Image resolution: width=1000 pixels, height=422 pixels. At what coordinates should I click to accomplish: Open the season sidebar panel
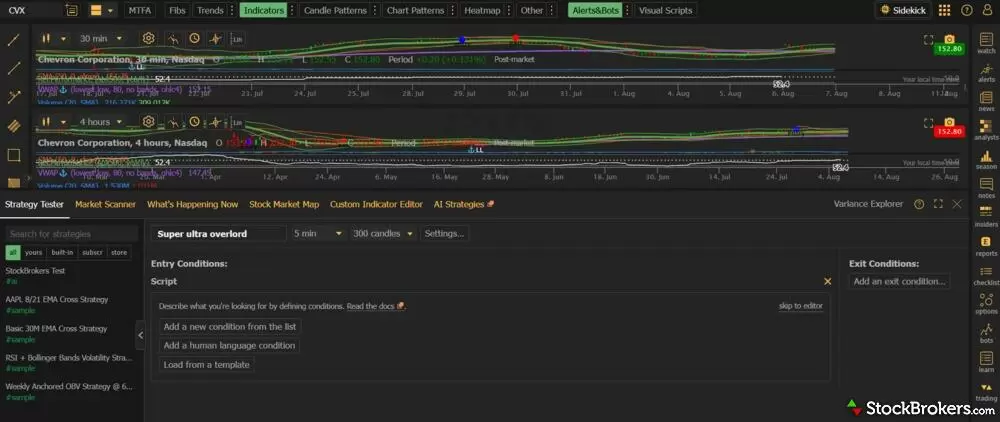click(986, 159)
